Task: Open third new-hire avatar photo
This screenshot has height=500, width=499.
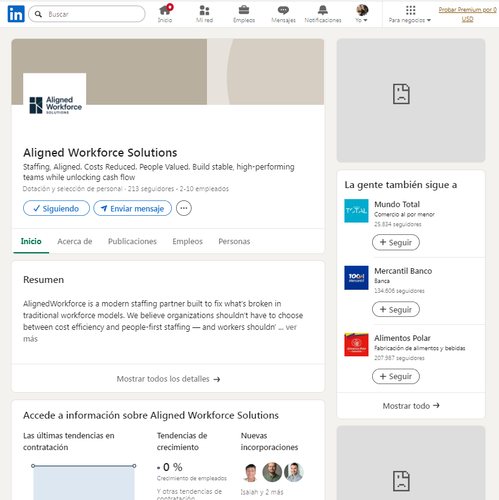Action: [294, 472]
